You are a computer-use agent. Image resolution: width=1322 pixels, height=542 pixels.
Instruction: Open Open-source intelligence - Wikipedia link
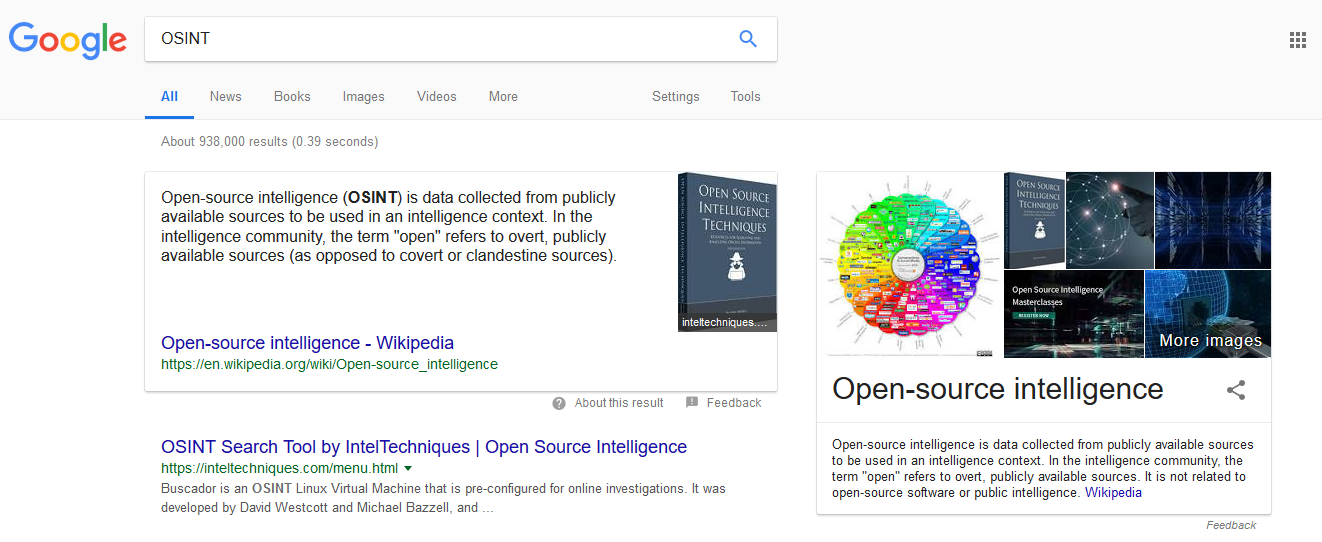coord(307,343)
